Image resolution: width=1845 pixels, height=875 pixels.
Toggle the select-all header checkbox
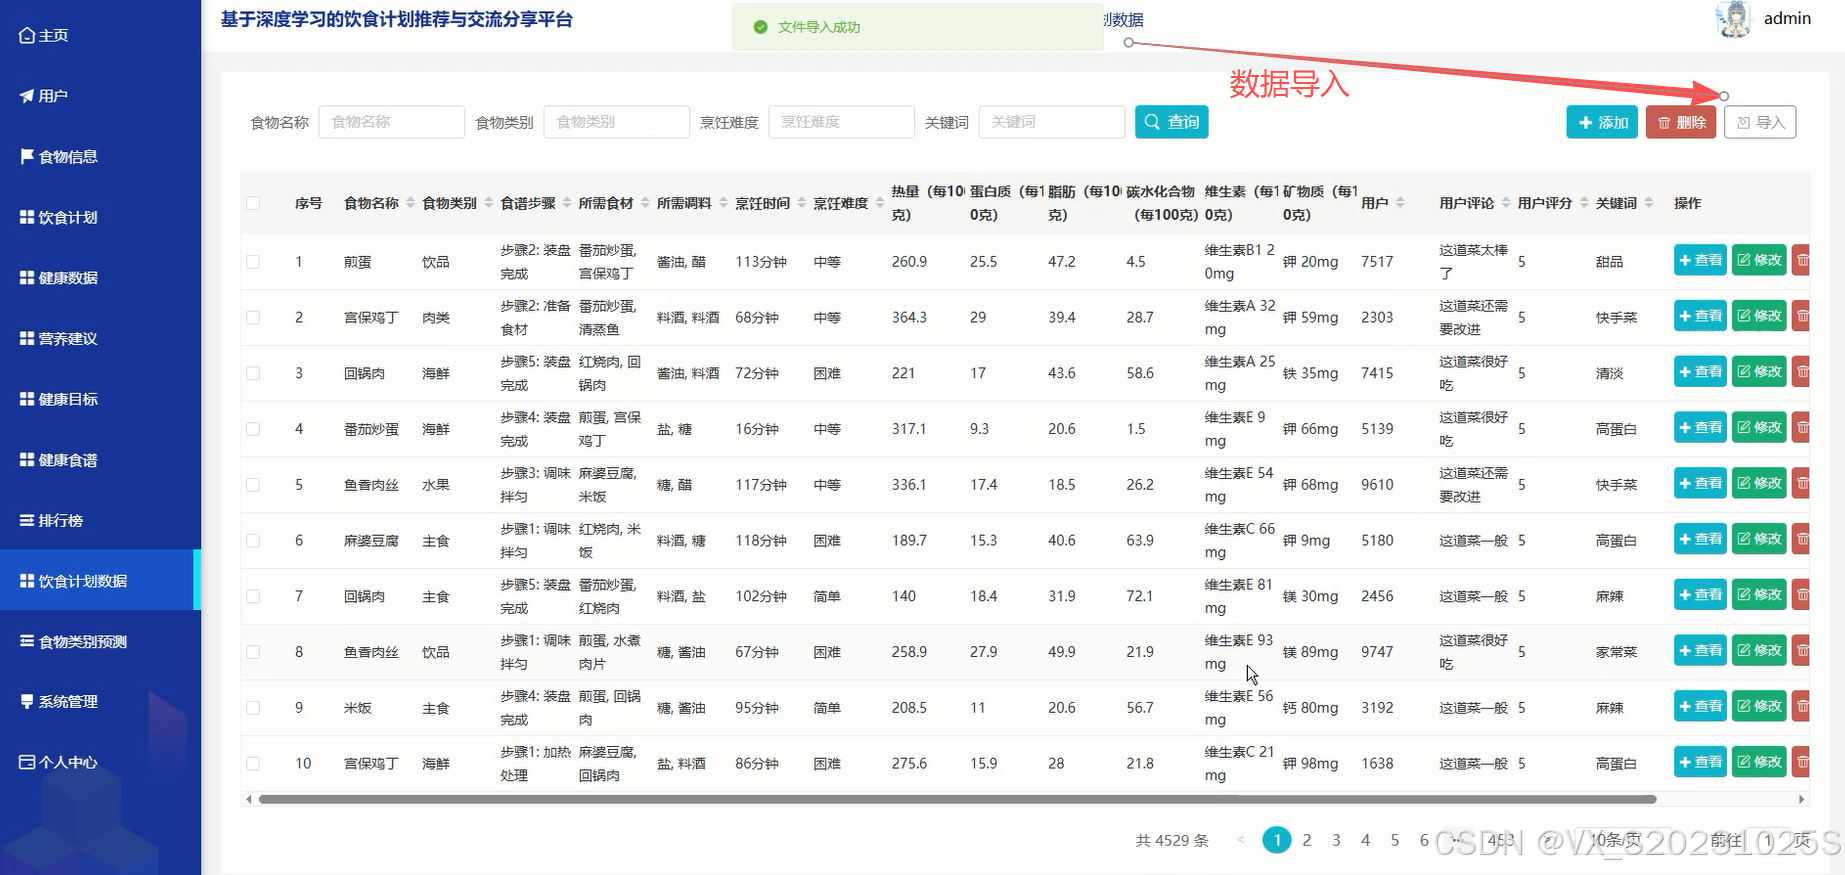(253, 203)
